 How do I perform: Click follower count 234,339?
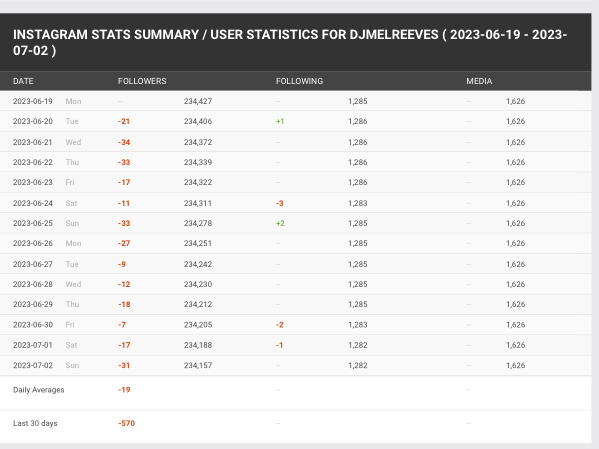point(198,162)
